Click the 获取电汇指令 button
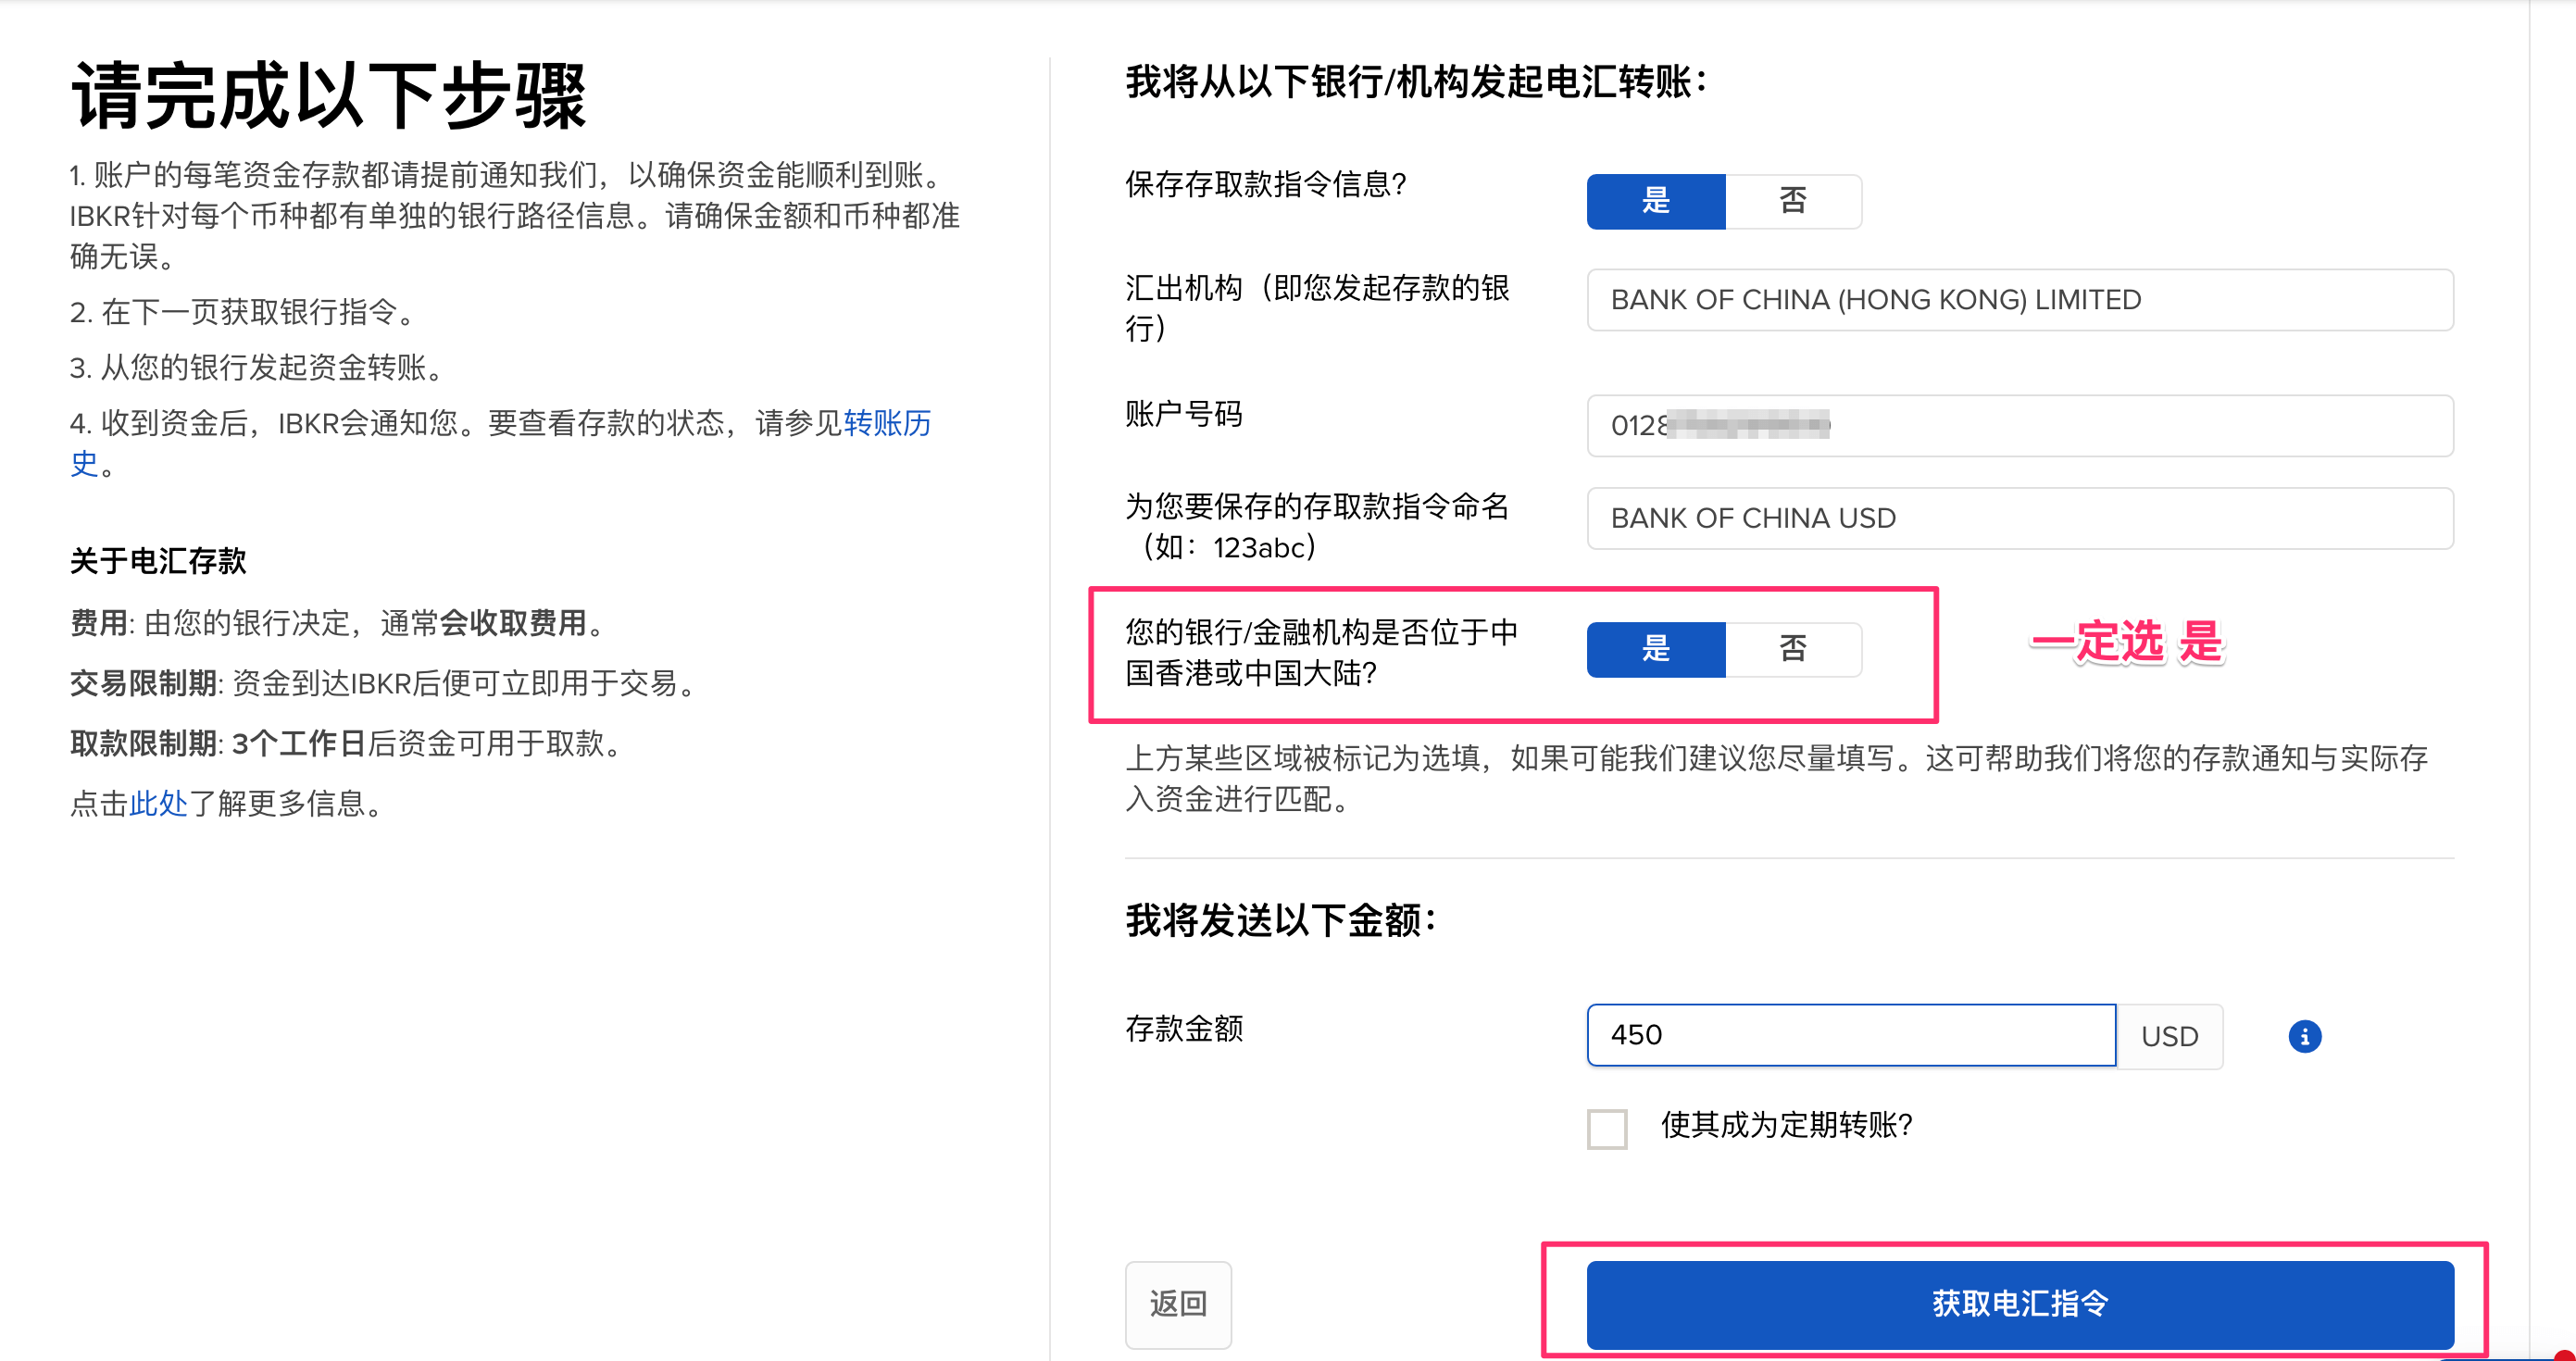Screen dimensions: 2576x1361 (x=2019, y=1304)
